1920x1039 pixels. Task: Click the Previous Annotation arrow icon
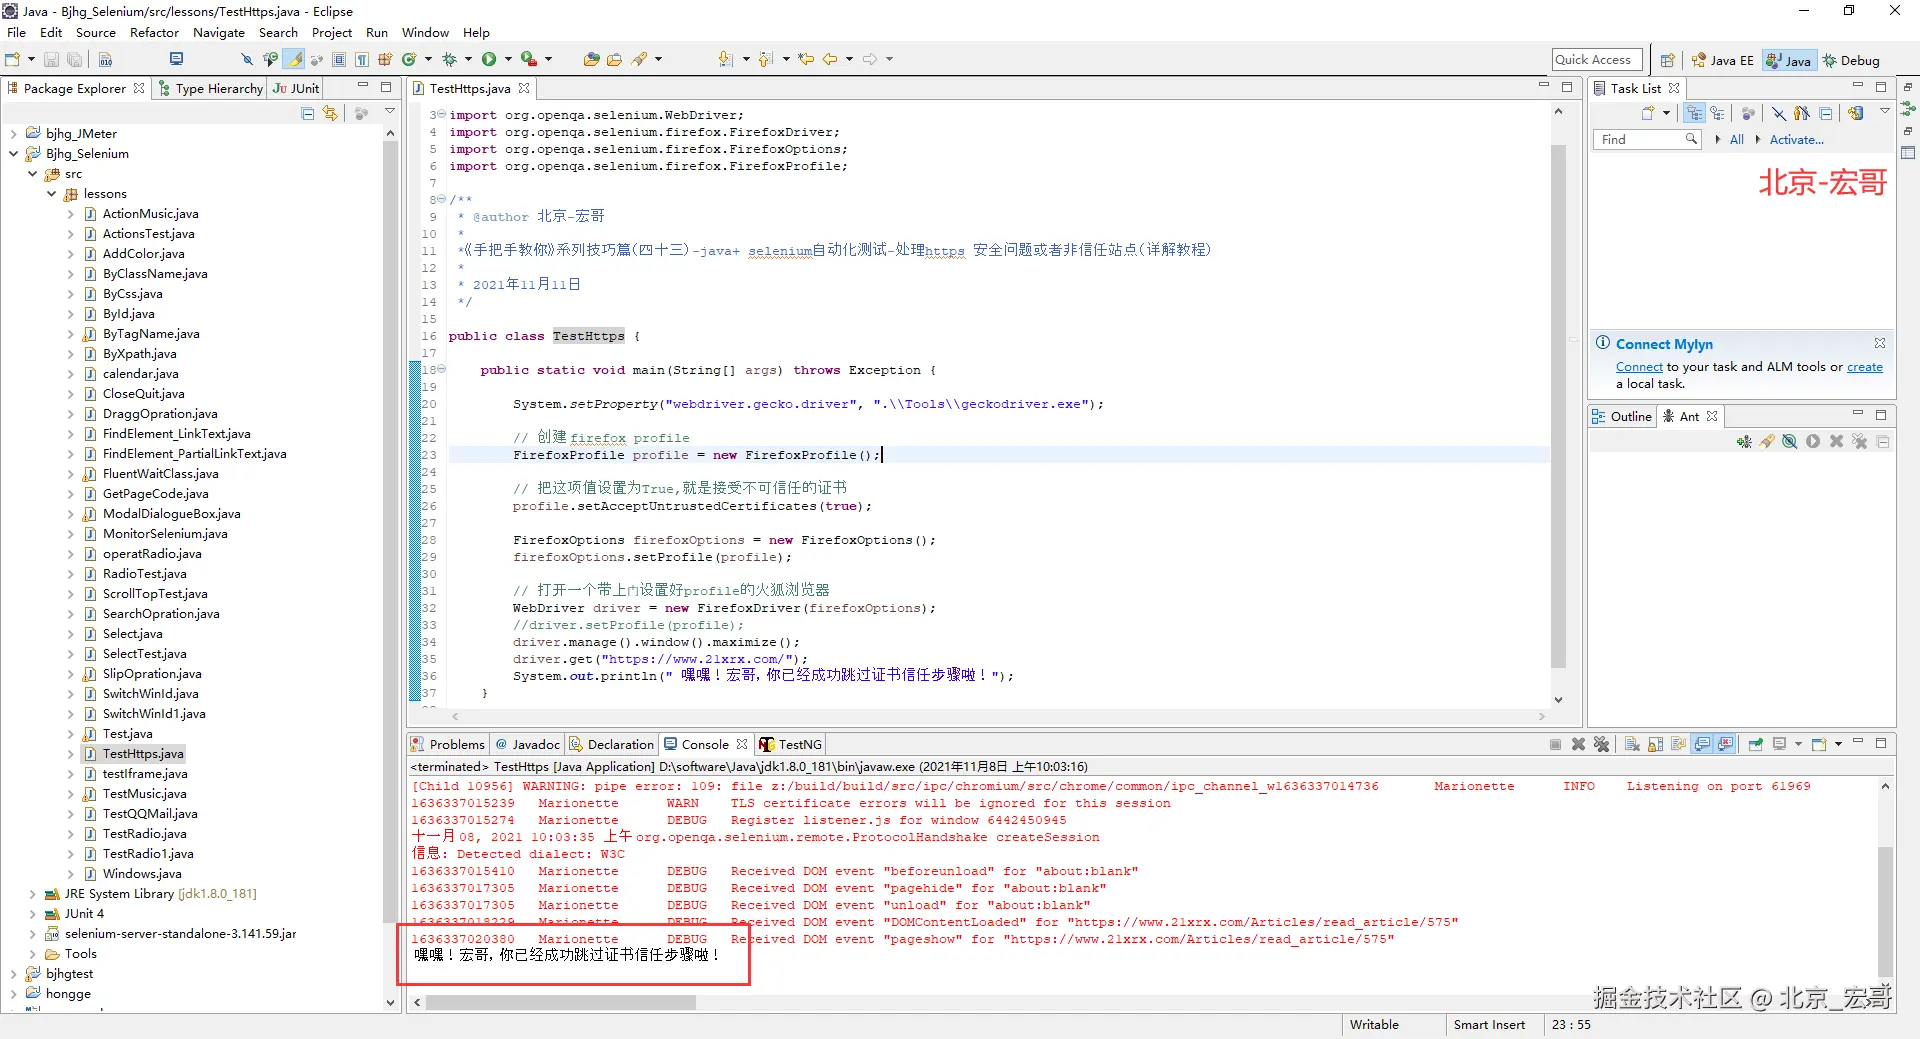coord(766,60)
